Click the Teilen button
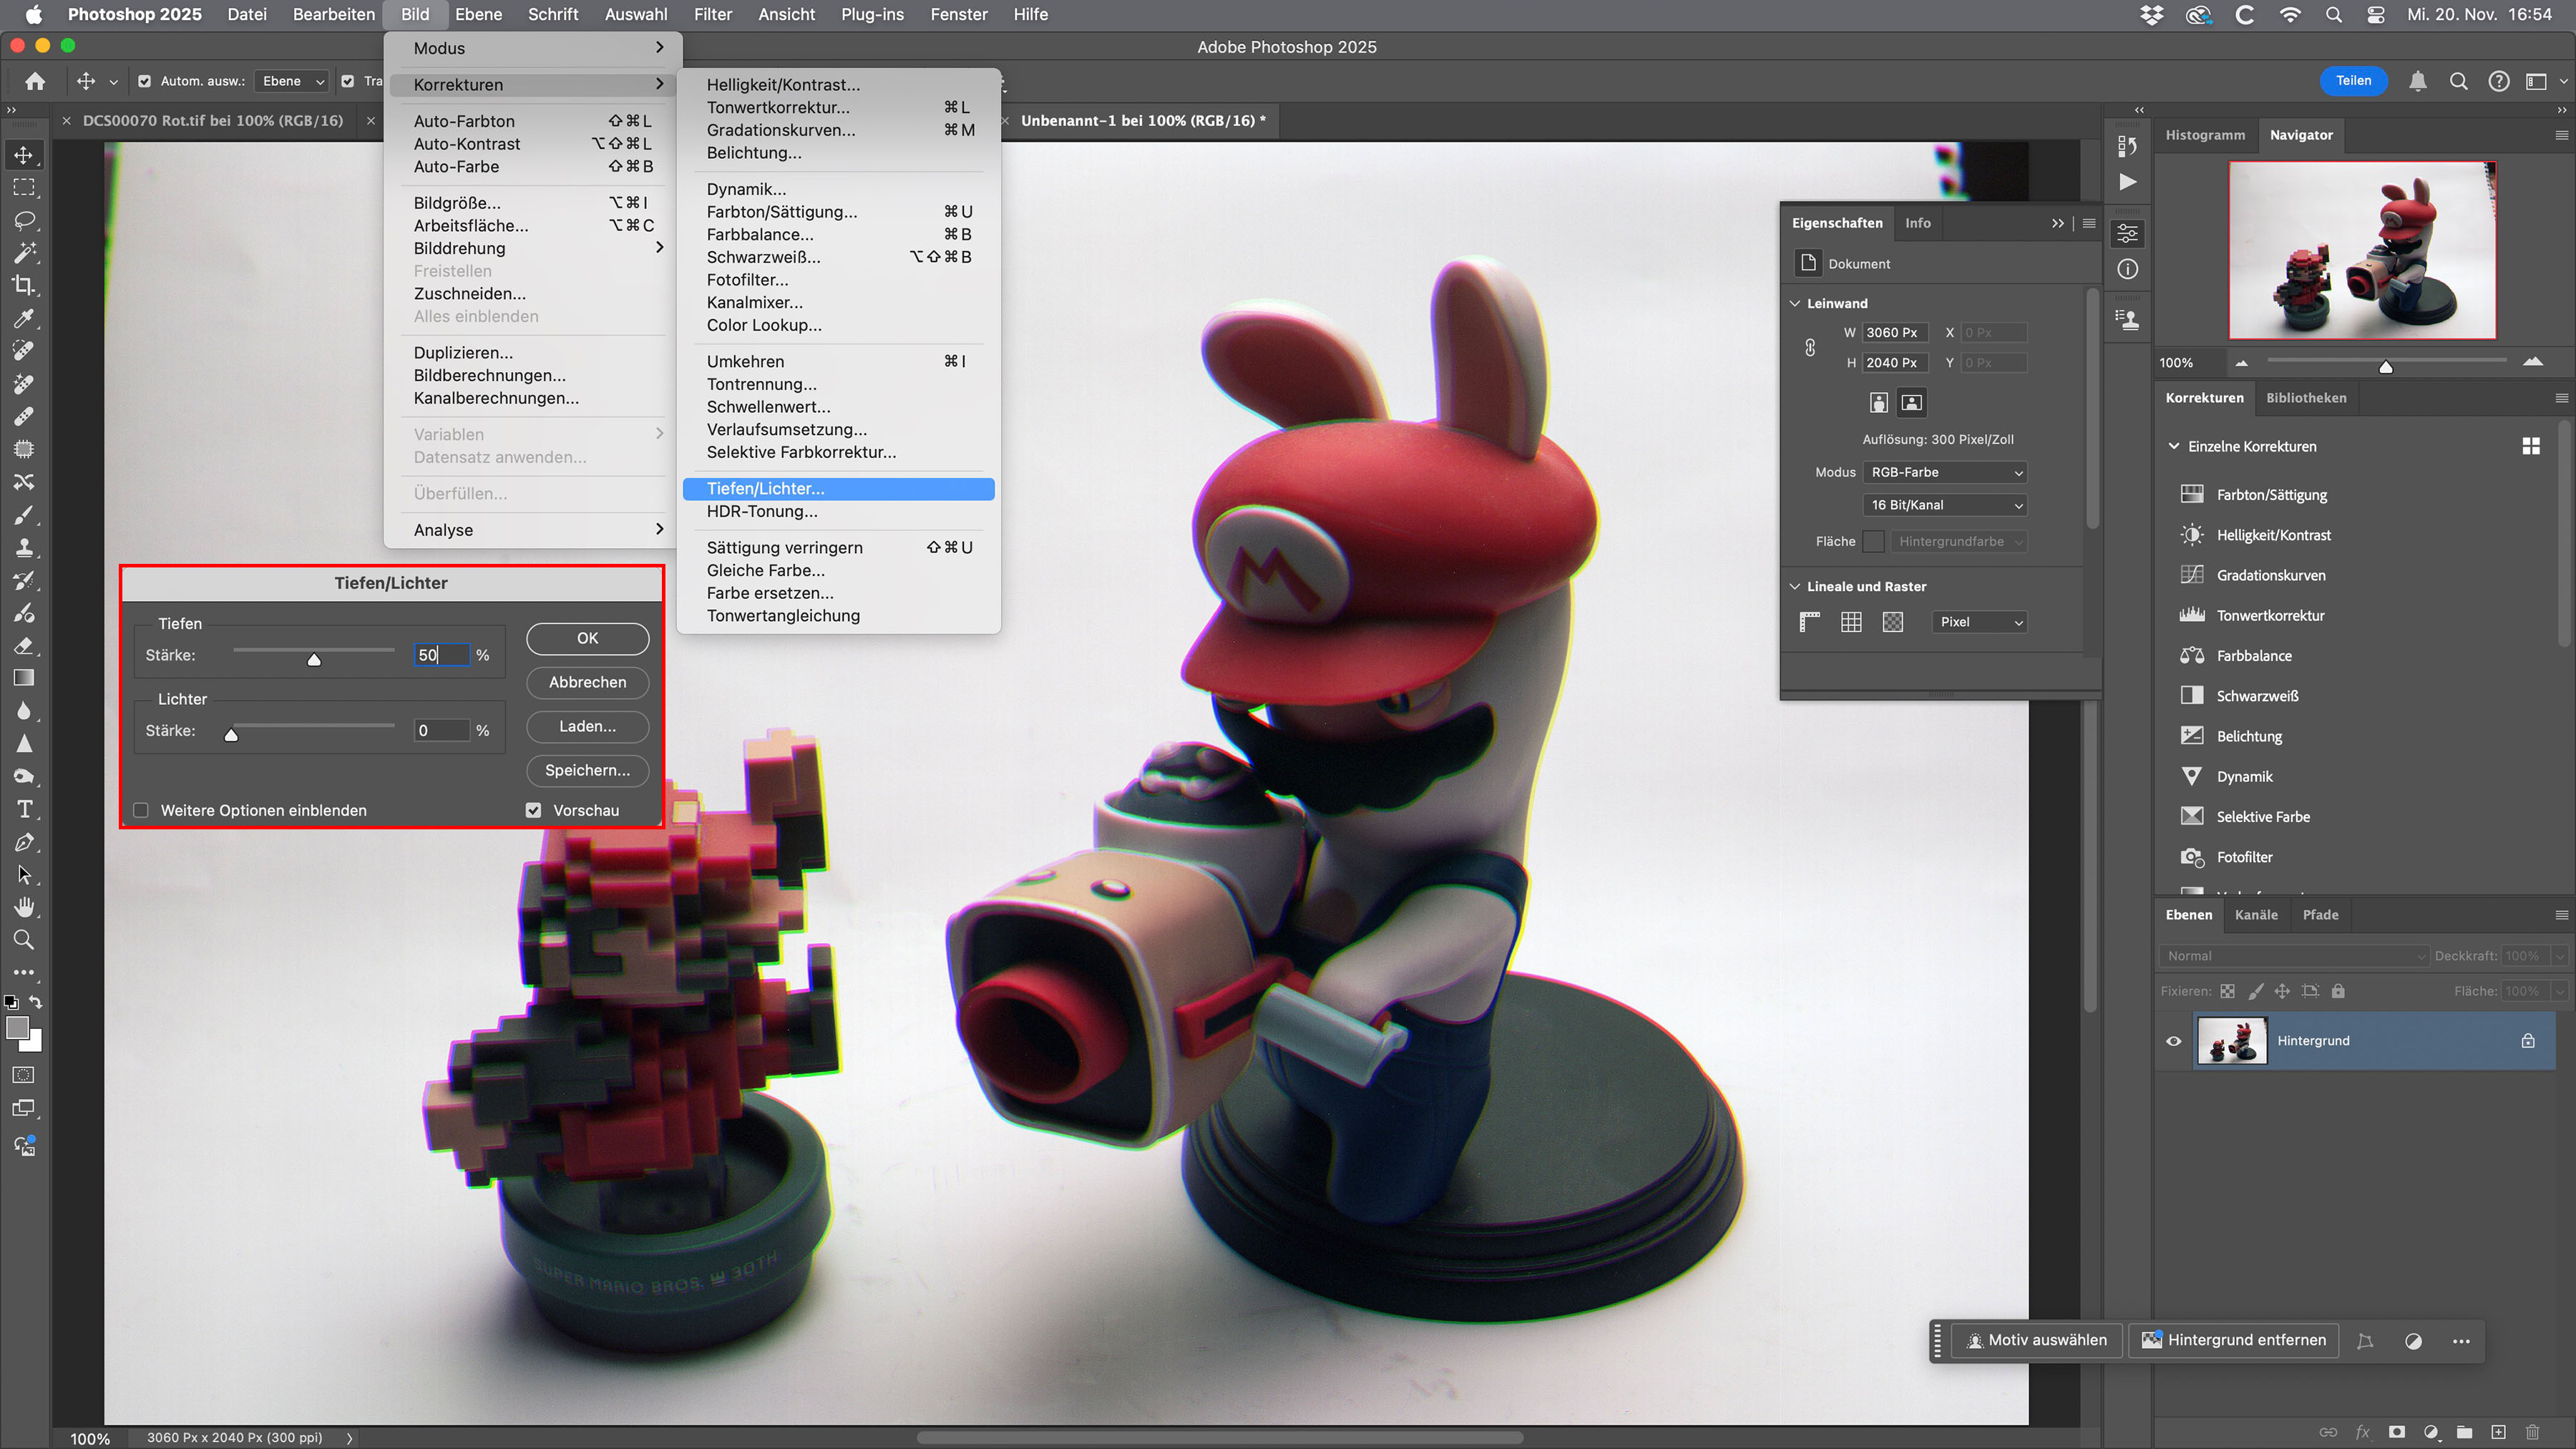This screenshot has height=1449, width=2576. point(2353,81)
